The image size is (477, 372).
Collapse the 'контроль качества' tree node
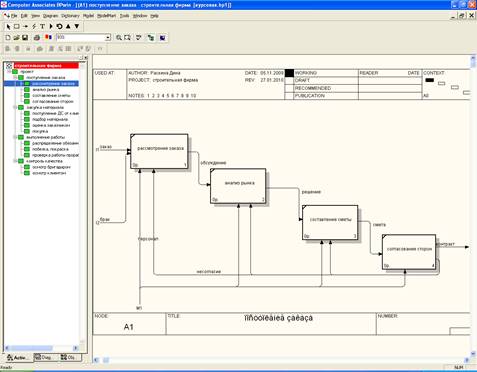(x=15, y=161)
